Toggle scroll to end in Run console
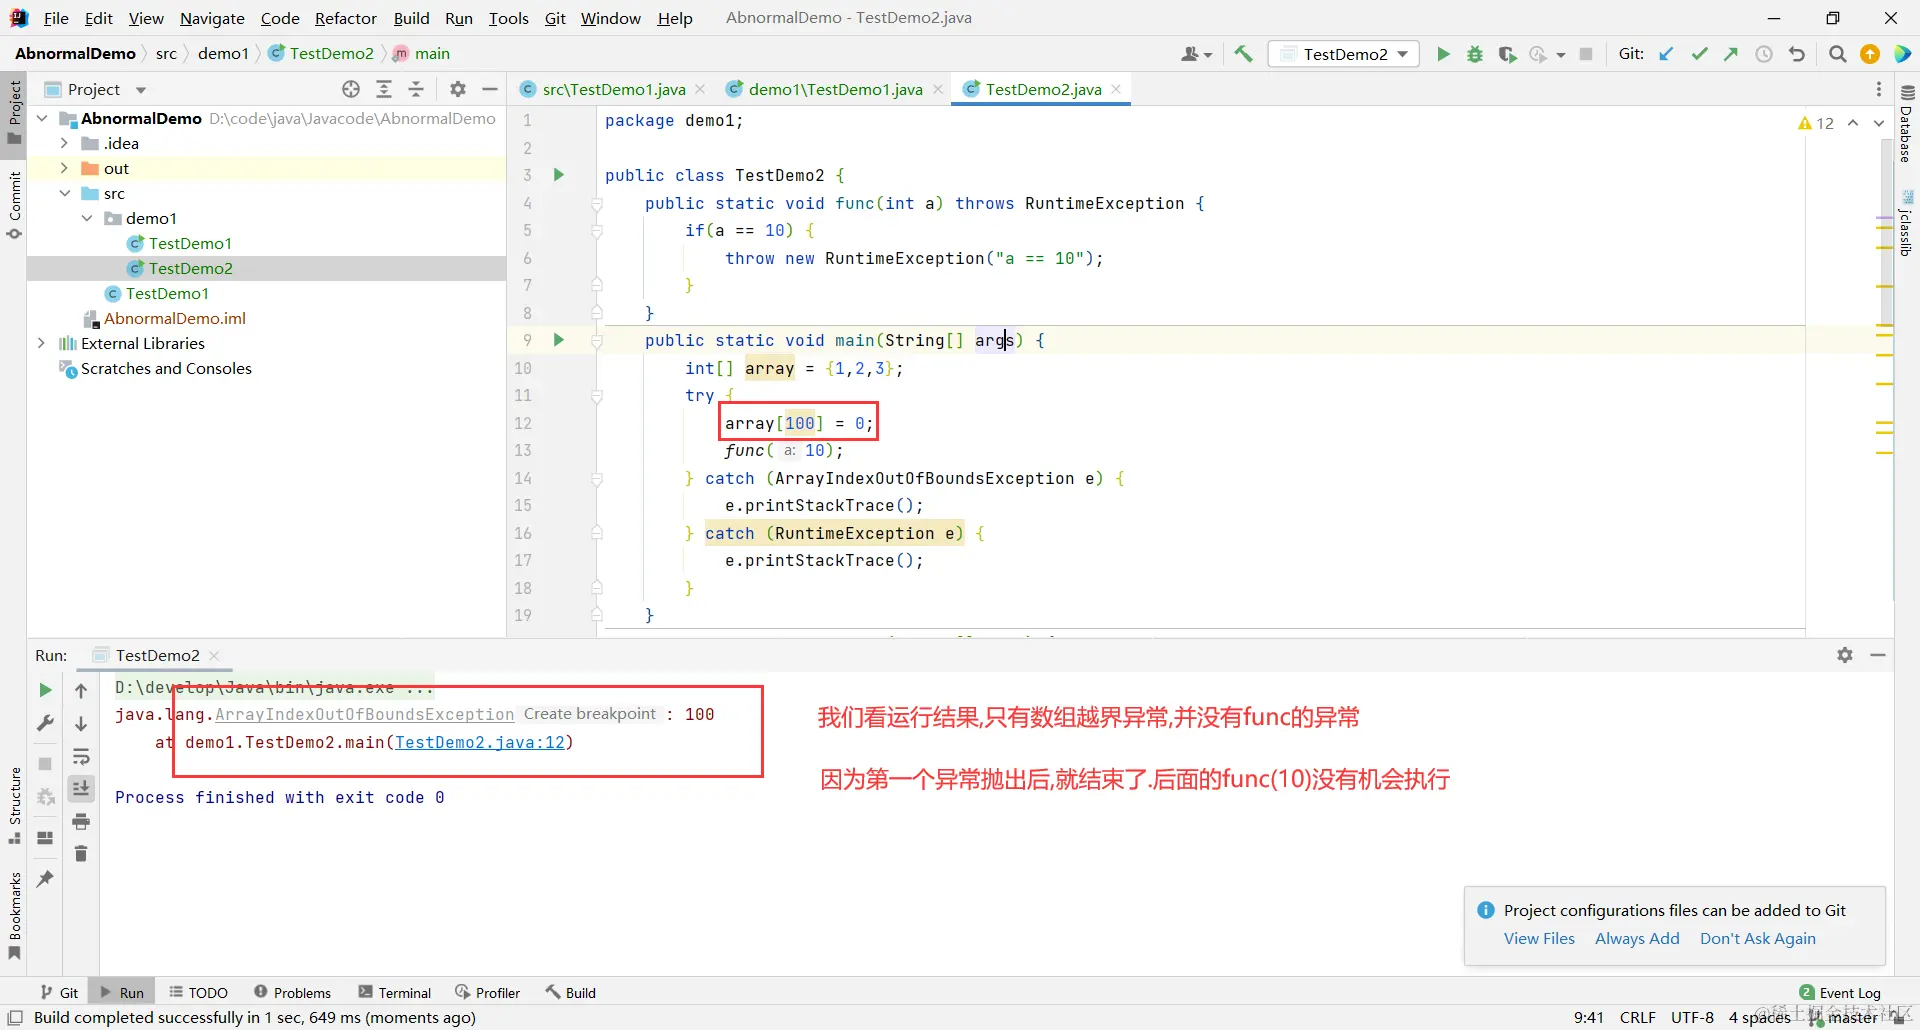This screenshot has height=1030, width=1920. coord(82,789)
